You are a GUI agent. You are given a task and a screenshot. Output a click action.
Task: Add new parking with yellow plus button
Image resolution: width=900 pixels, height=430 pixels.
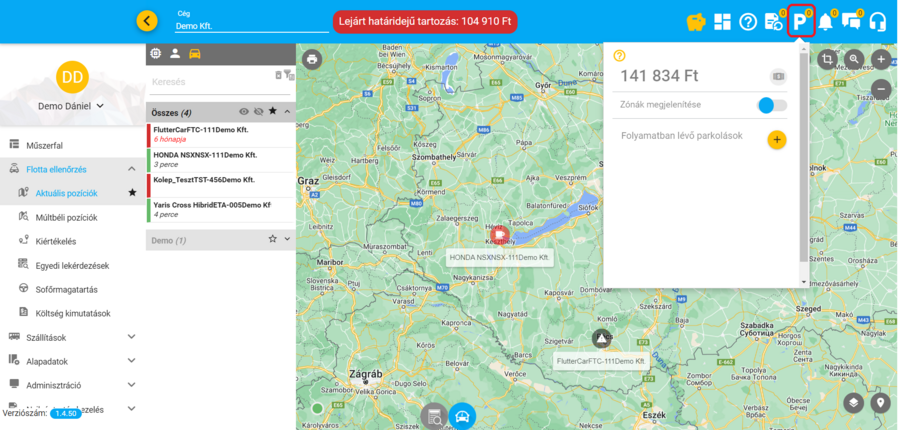pos(776,140)
